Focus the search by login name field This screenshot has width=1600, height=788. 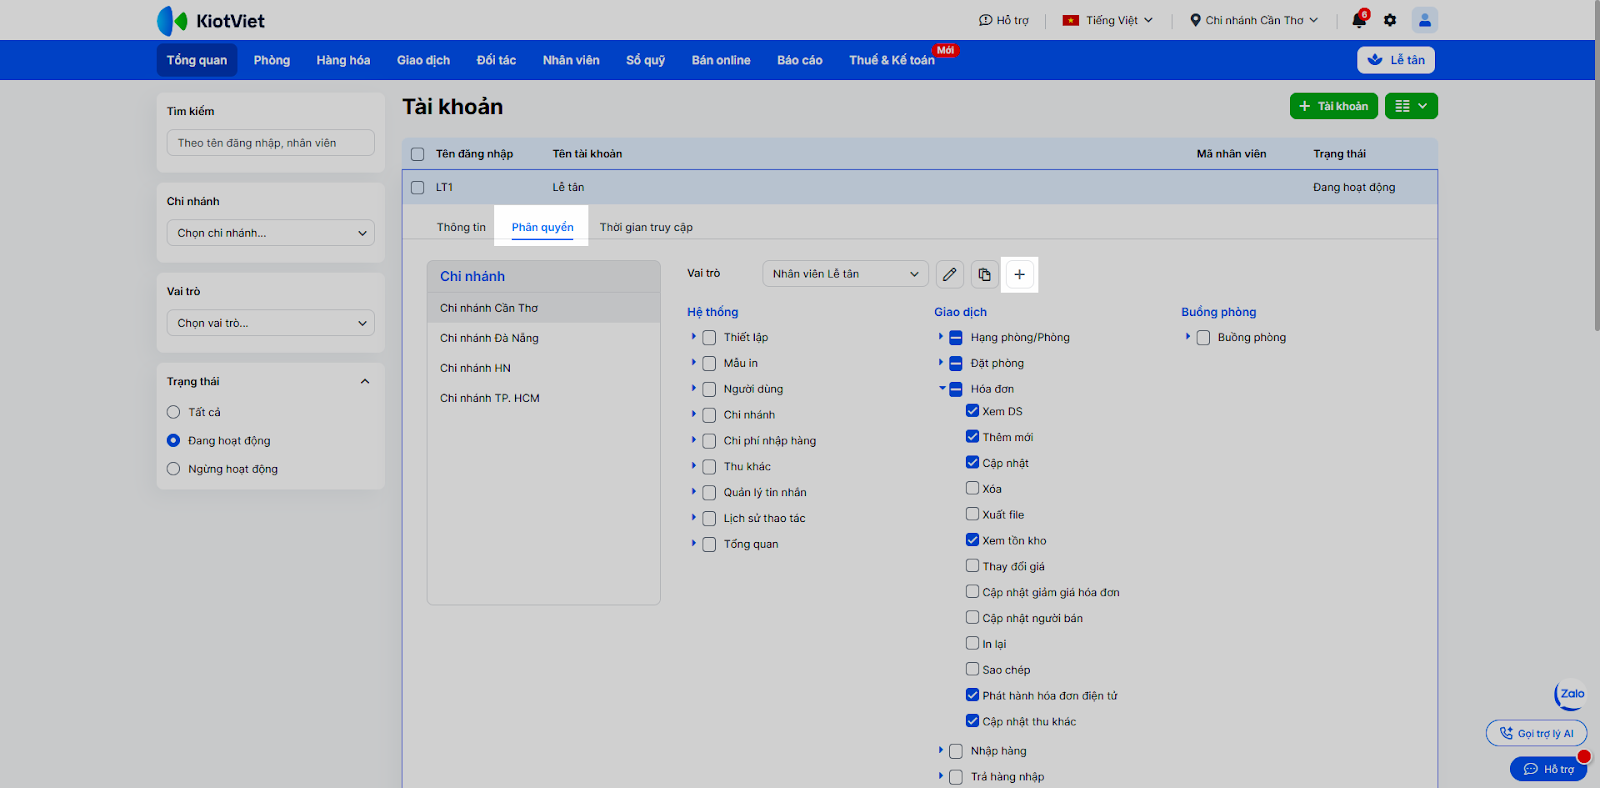[x=271, y=143]
